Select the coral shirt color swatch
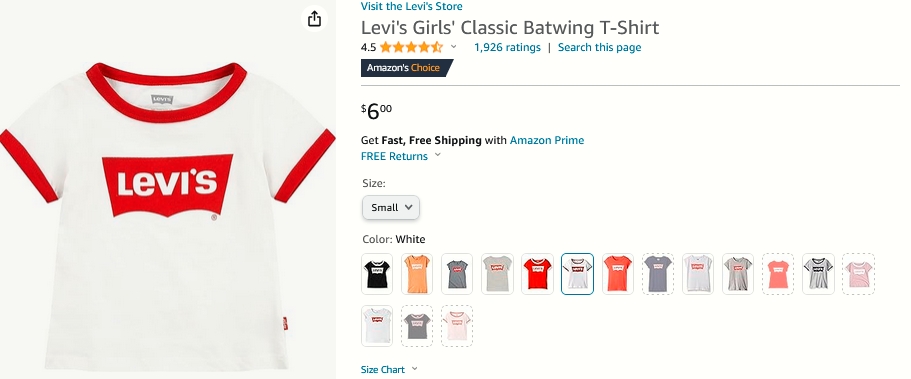911x379 pixels. [618, 274]
